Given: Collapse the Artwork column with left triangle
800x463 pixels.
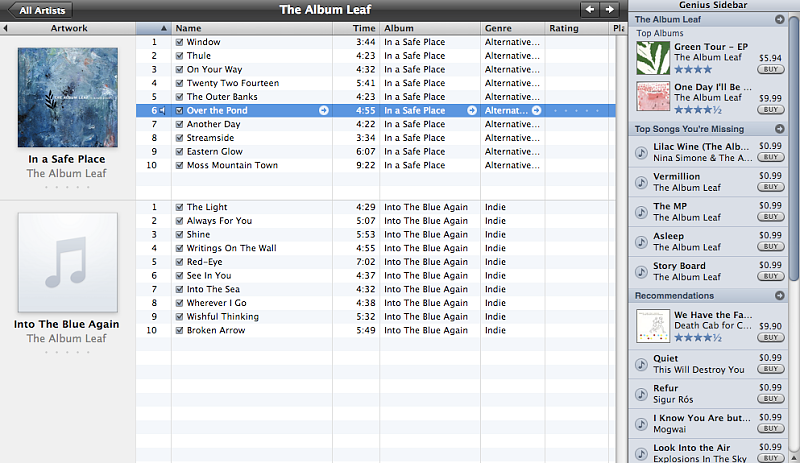Looking at the screenshot, I should click(x=5, y=28).
